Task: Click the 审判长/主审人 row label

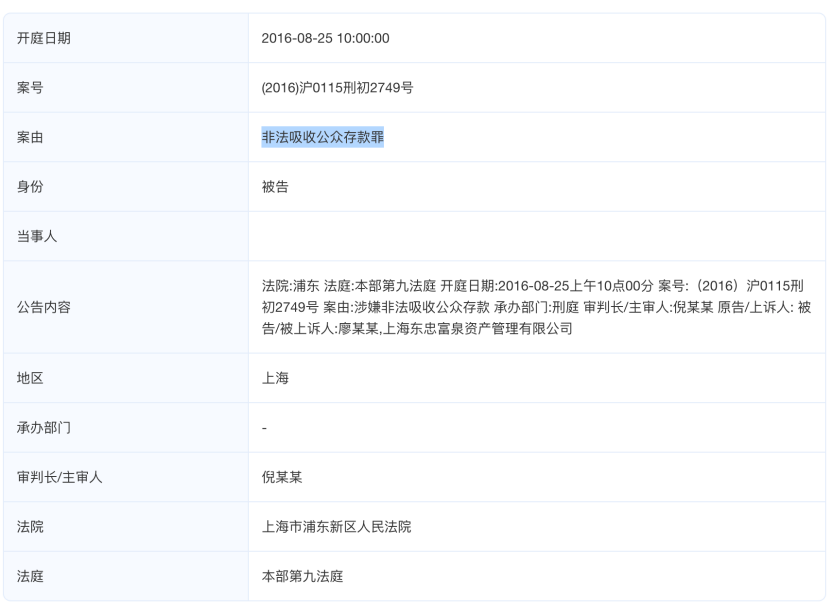Action: tap(60, 477)
